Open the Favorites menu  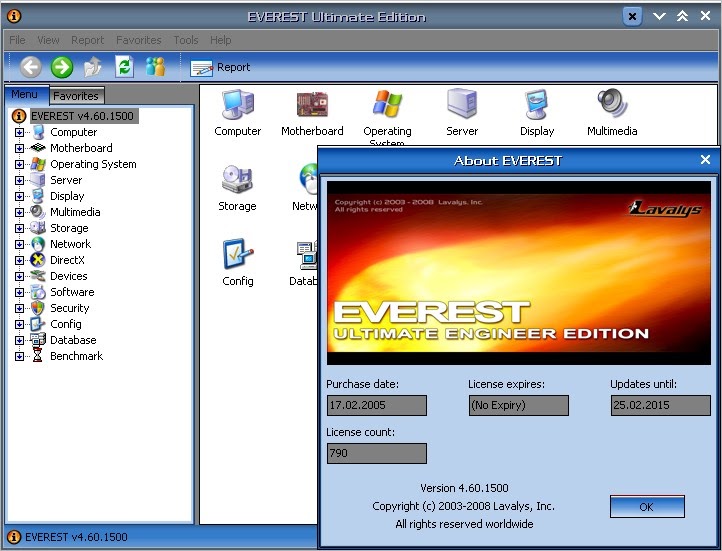(139, 40)
